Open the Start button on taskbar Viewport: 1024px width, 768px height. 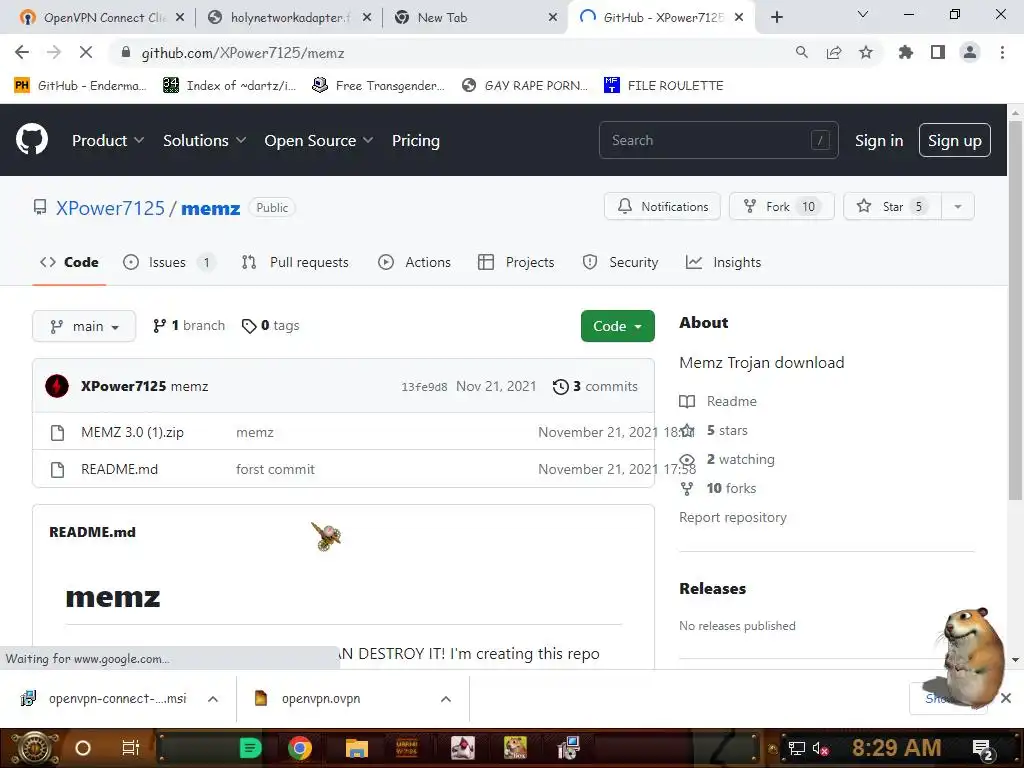click(34, 748)
